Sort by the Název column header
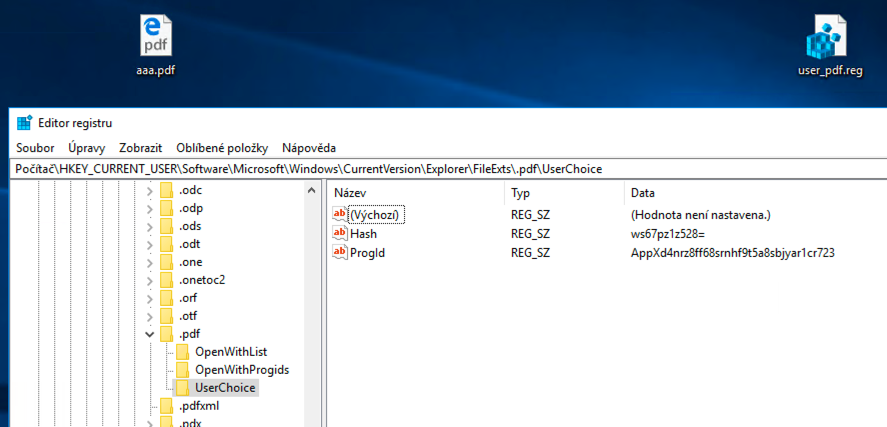This screenshot has height=427, width=887. [x=416, y=193]
